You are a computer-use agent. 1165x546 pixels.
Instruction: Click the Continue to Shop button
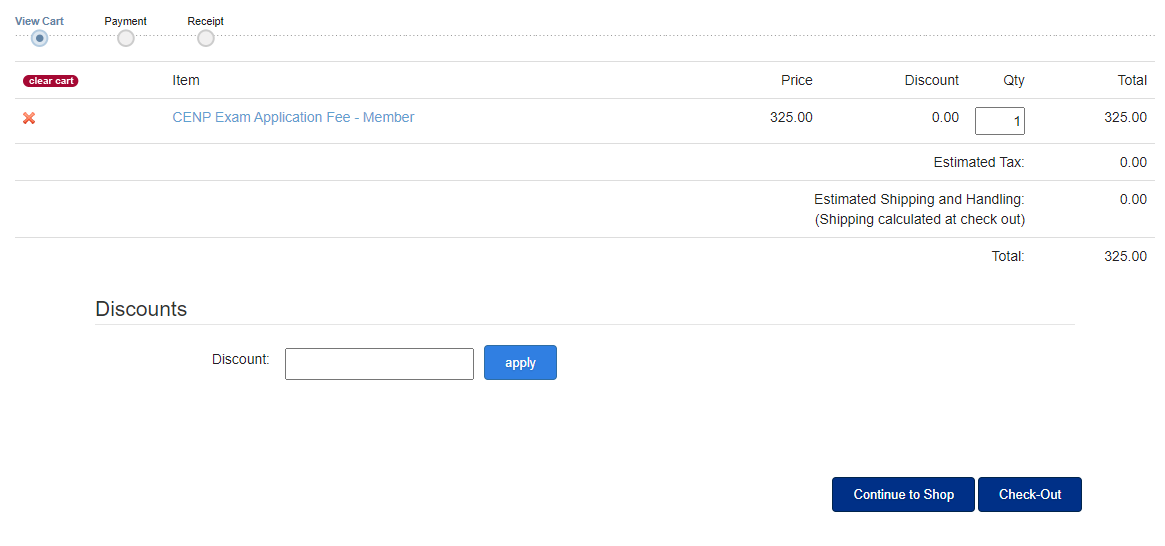click(x=903, y=495)
